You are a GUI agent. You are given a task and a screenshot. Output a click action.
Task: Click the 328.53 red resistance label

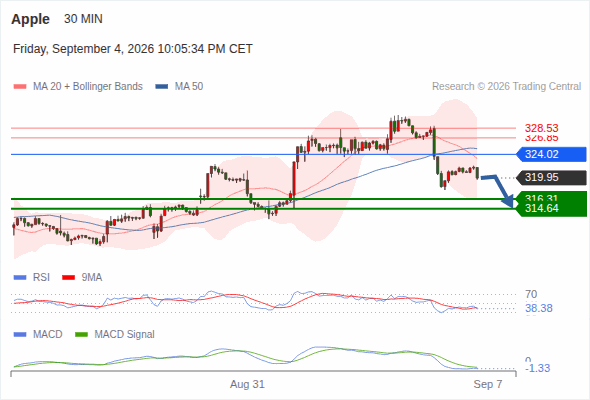[x=541, y=128]
